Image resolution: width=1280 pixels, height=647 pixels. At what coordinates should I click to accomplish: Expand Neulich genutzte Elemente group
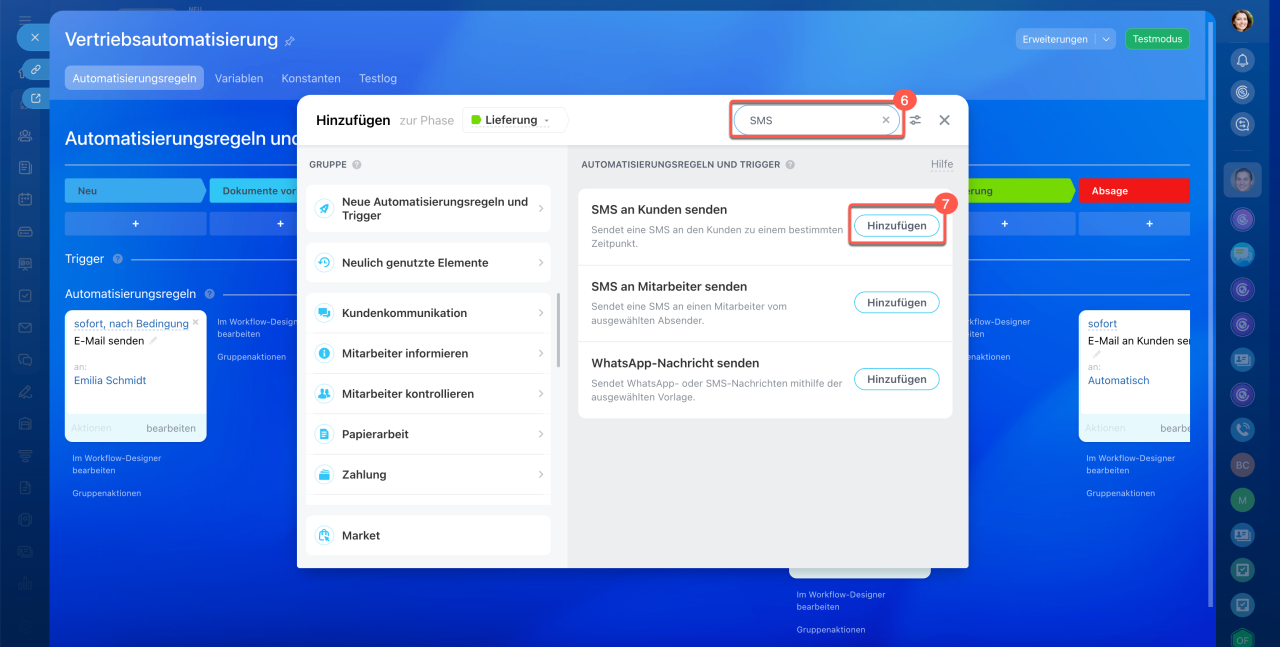pyautogui.click(x=428, y=263)
